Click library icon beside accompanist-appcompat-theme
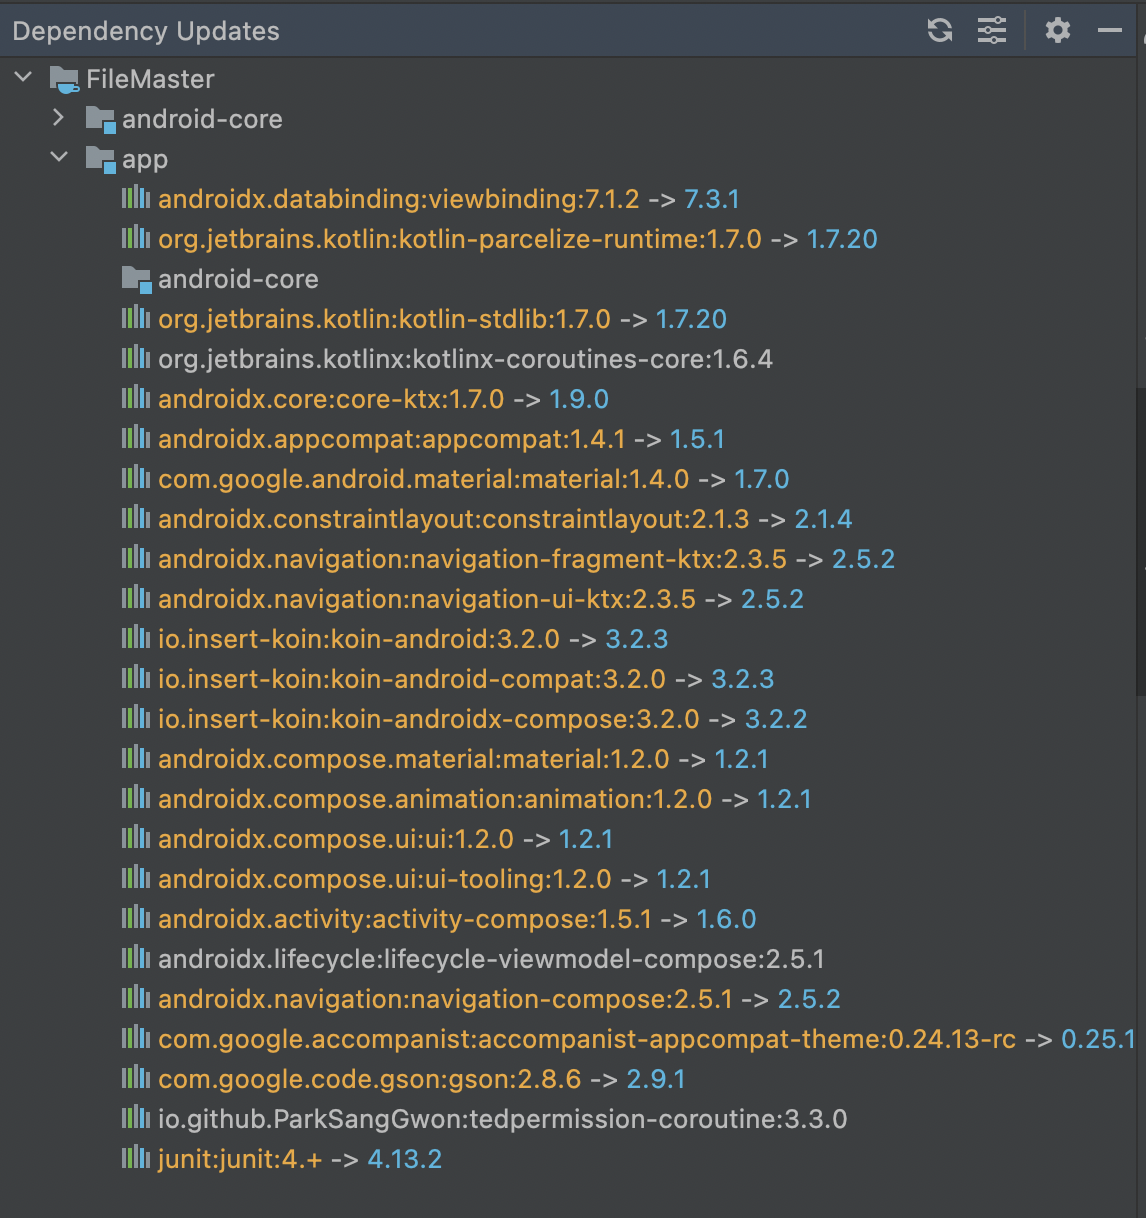This screenshot has height=1218, width=1146. [136, 1038]
